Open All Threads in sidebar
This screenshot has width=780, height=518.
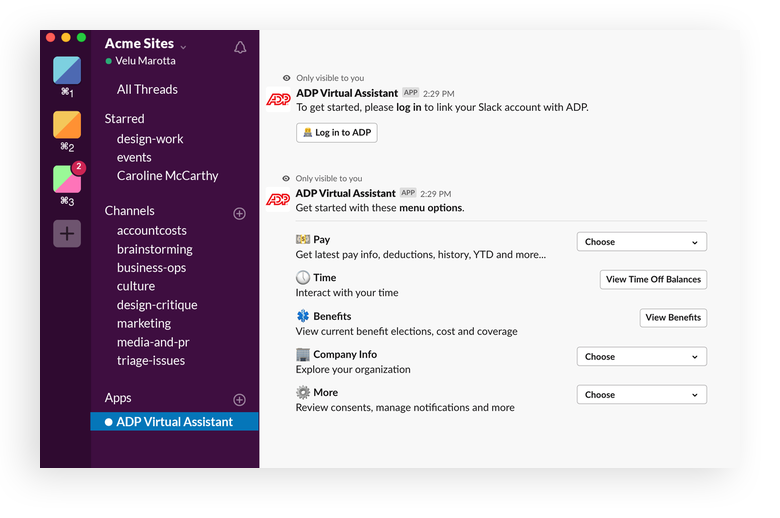[147, 90]
